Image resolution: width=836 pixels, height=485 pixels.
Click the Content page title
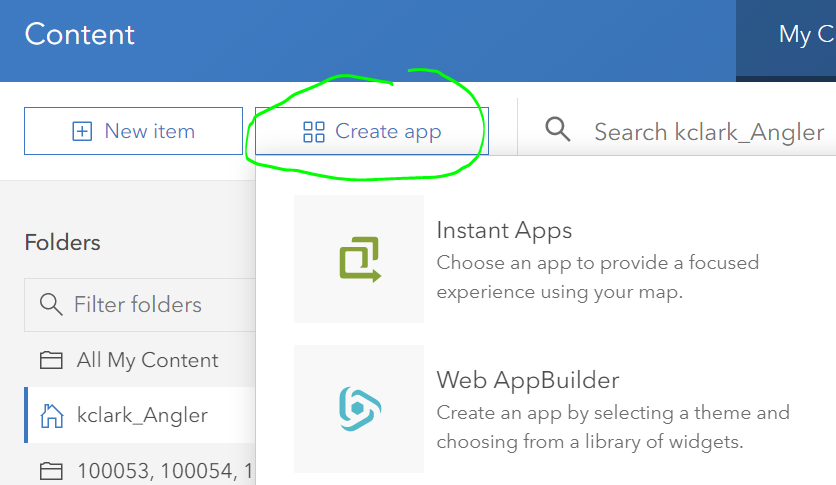click(x=80, y=34)
